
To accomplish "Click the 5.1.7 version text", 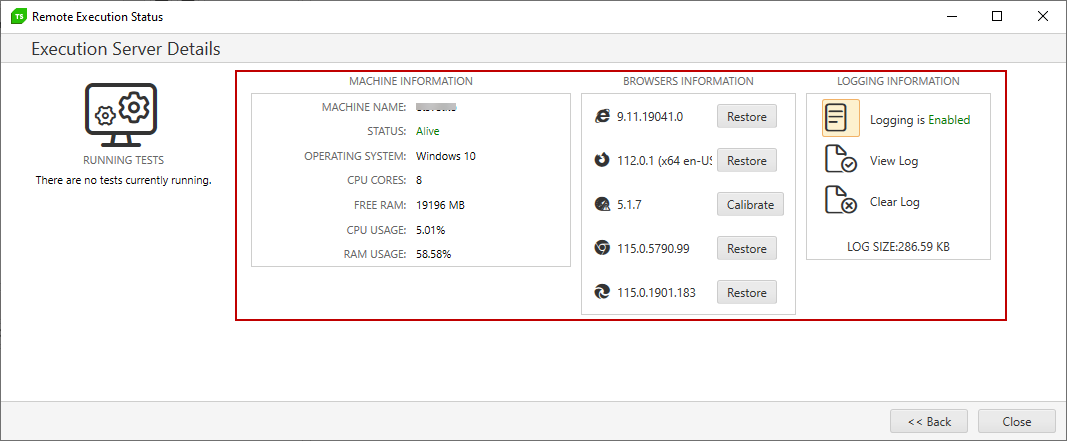I will click(x=629, y=205).
